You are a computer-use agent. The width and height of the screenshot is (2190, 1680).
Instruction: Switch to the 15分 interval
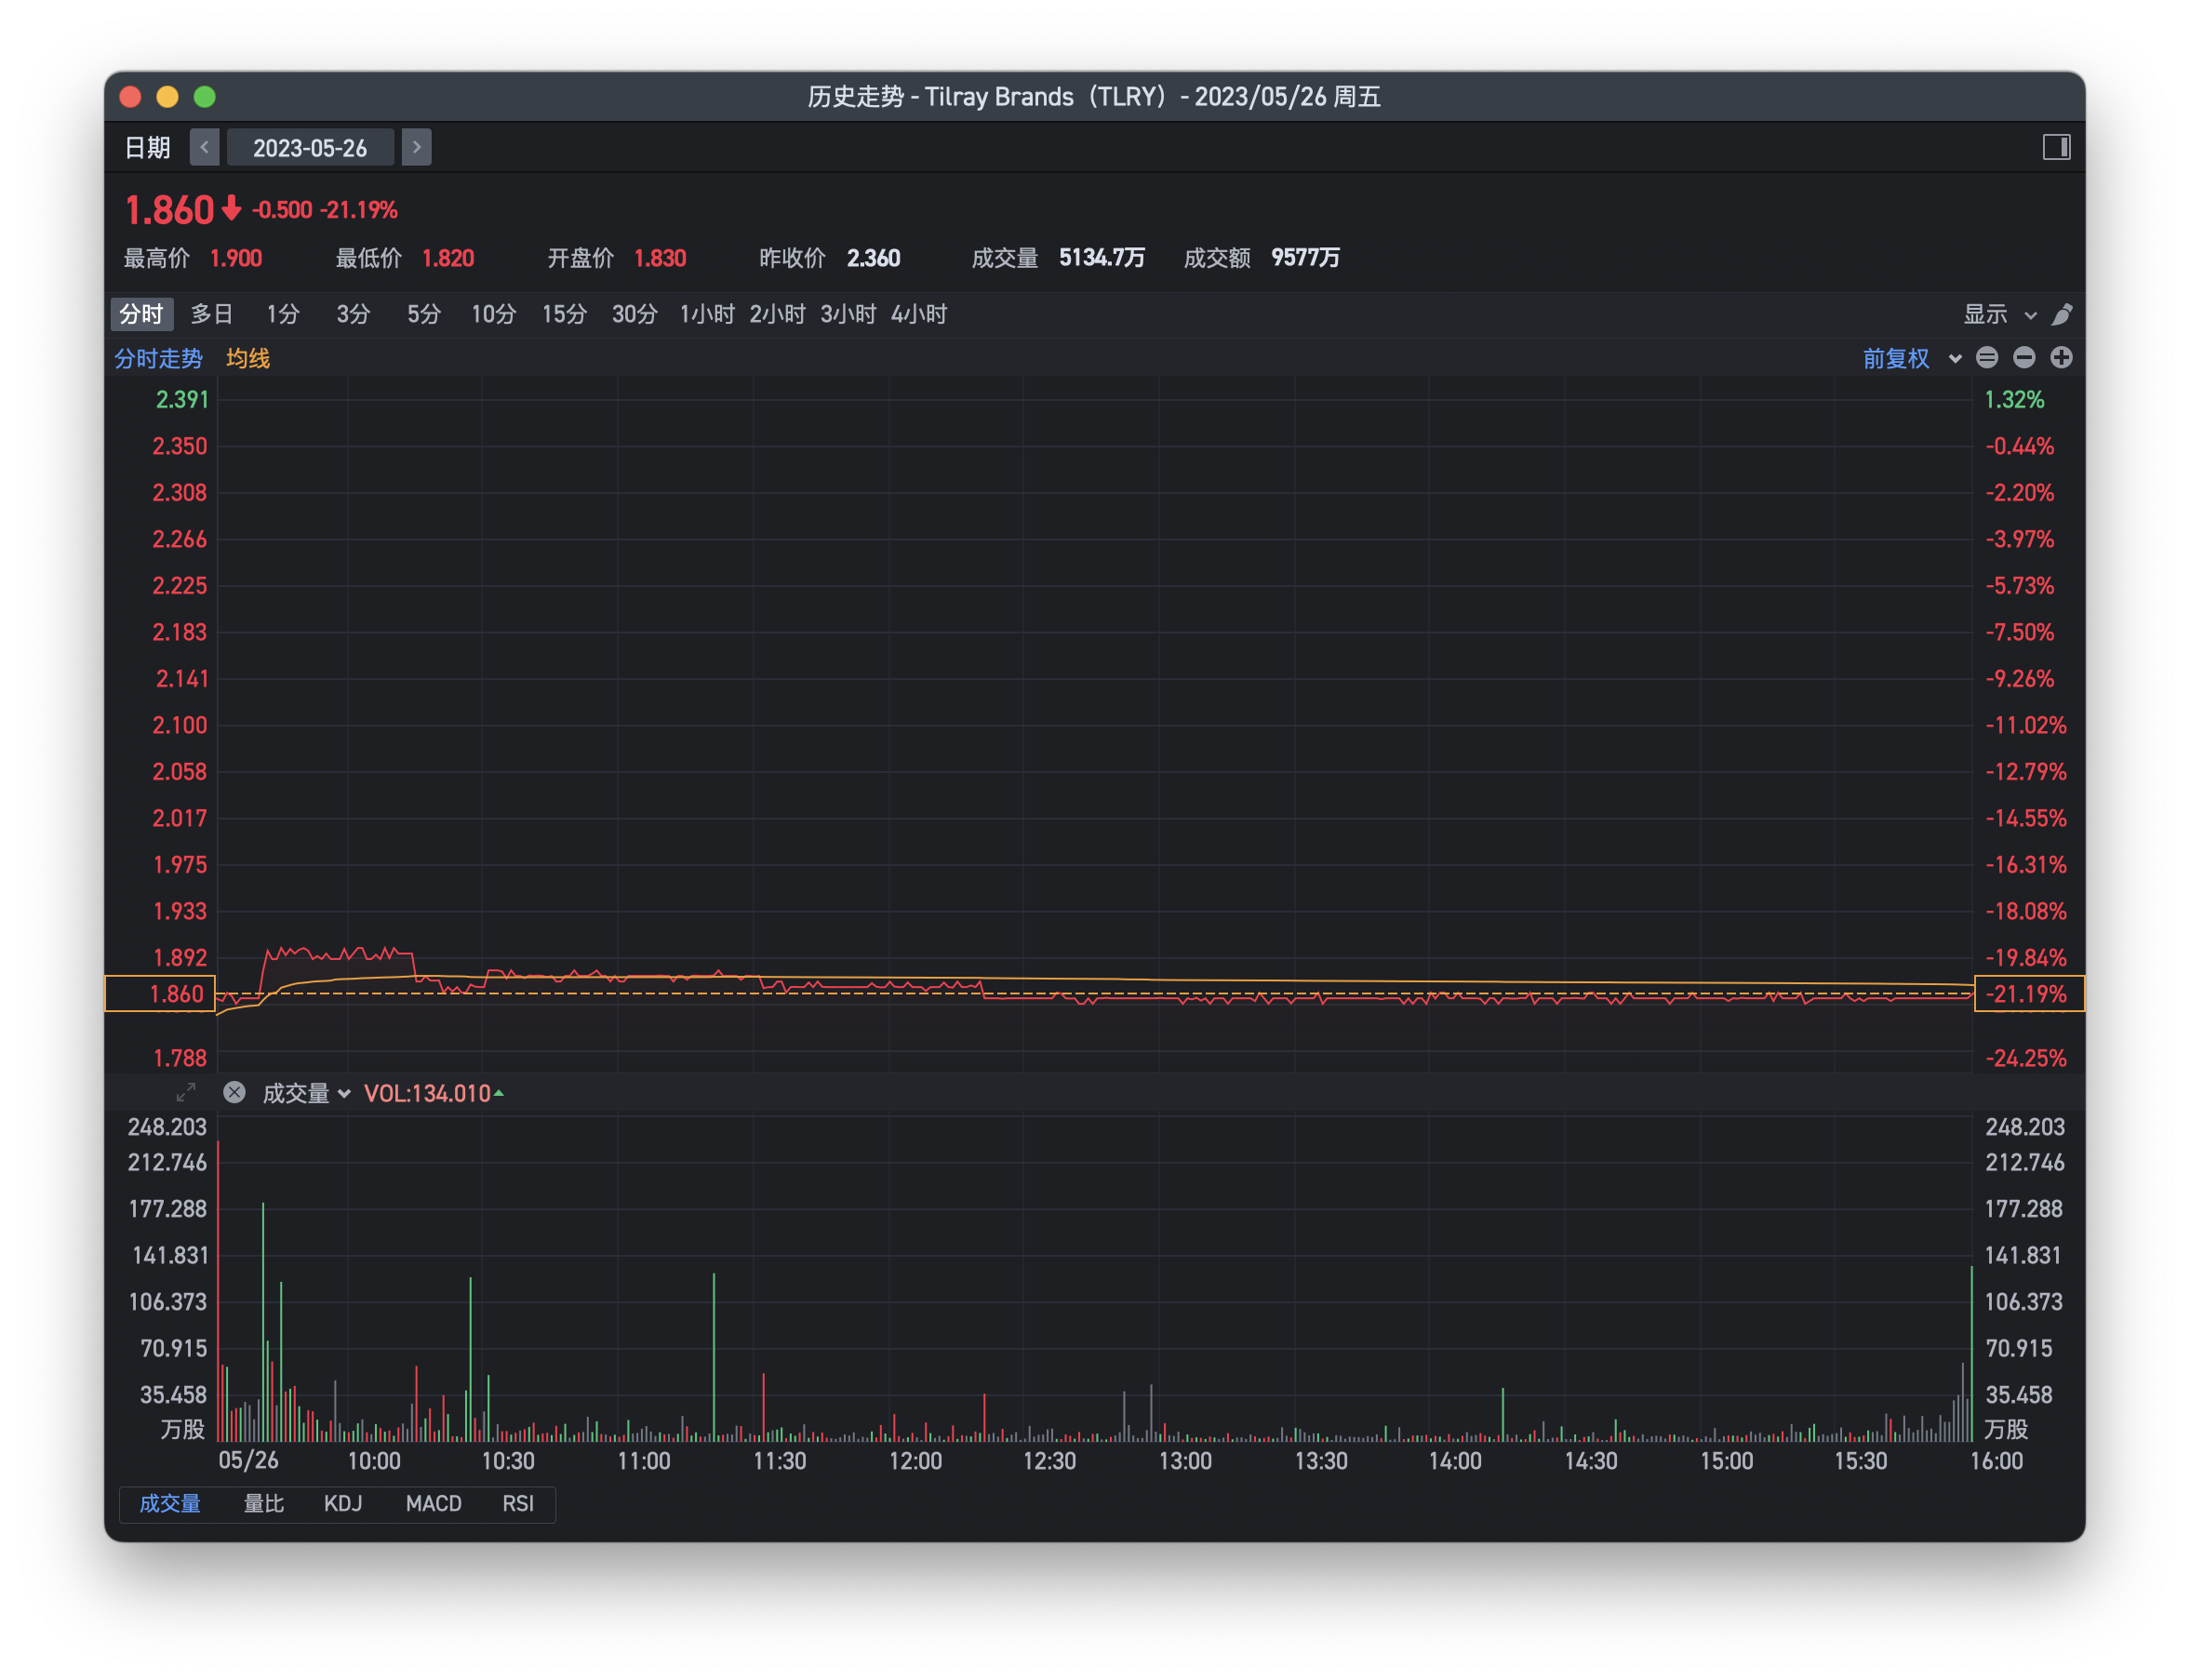coord(564,315)
